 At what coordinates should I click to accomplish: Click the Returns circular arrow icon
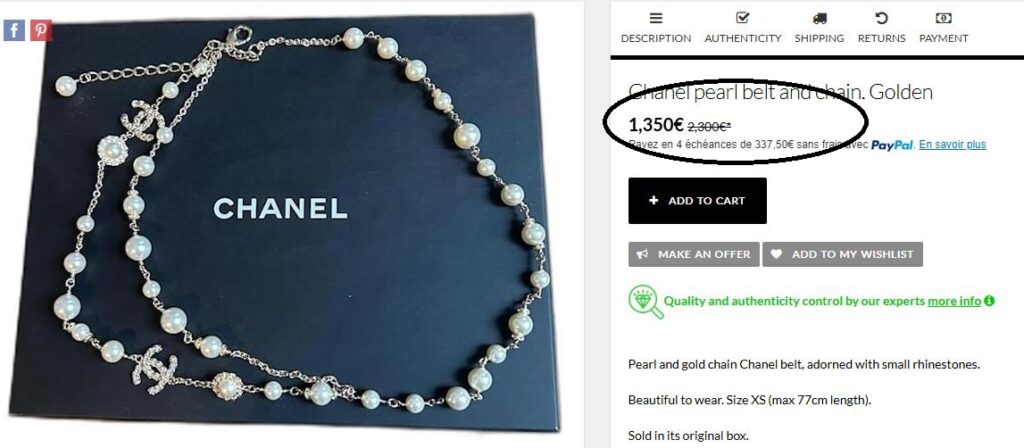pyautogui.click(x=882, y=18)
